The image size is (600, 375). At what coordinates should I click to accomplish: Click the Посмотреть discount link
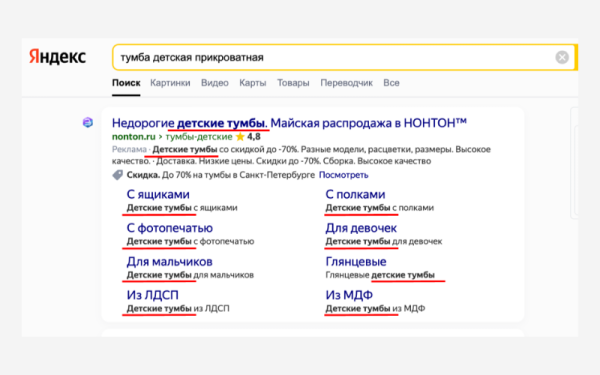pyautogui.click(x=344, y=175)
